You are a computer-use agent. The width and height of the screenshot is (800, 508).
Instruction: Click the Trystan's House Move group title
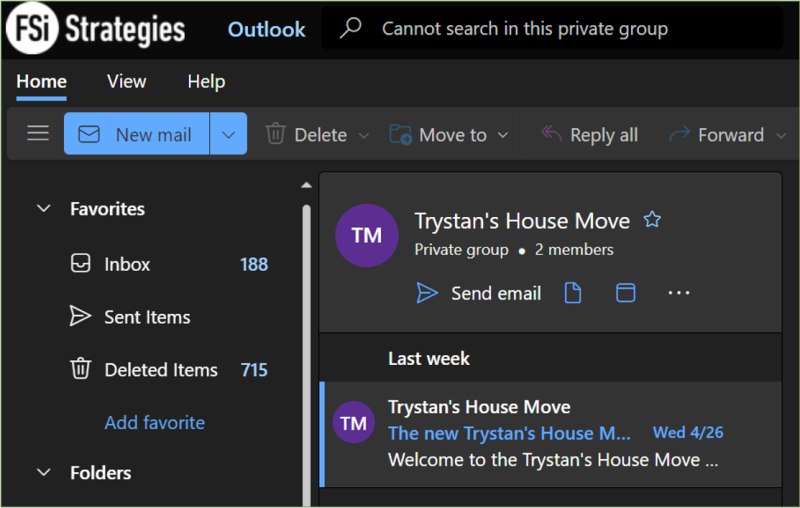(522, 221)
